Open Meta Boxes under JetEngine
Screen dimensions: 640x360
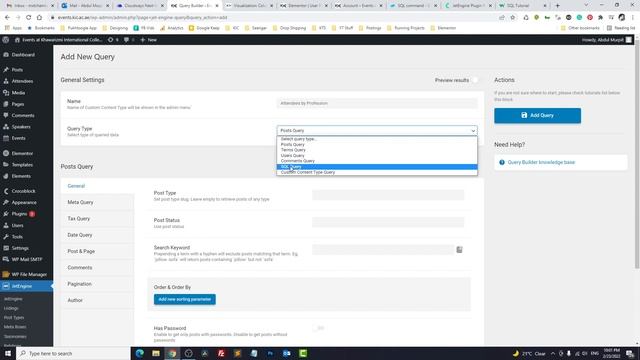[x=15, y=327]
